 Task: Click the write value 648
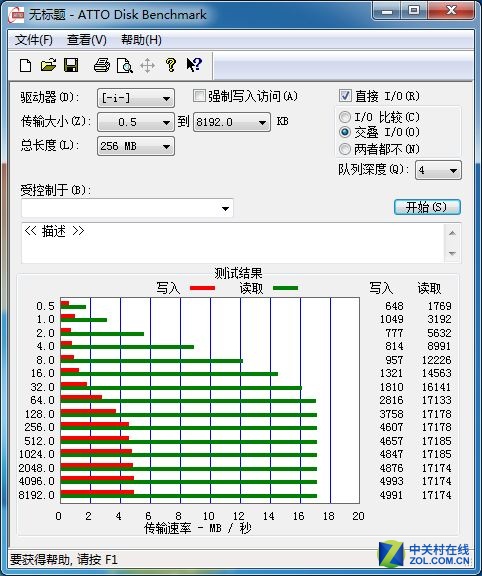click(x=394, y=306)
